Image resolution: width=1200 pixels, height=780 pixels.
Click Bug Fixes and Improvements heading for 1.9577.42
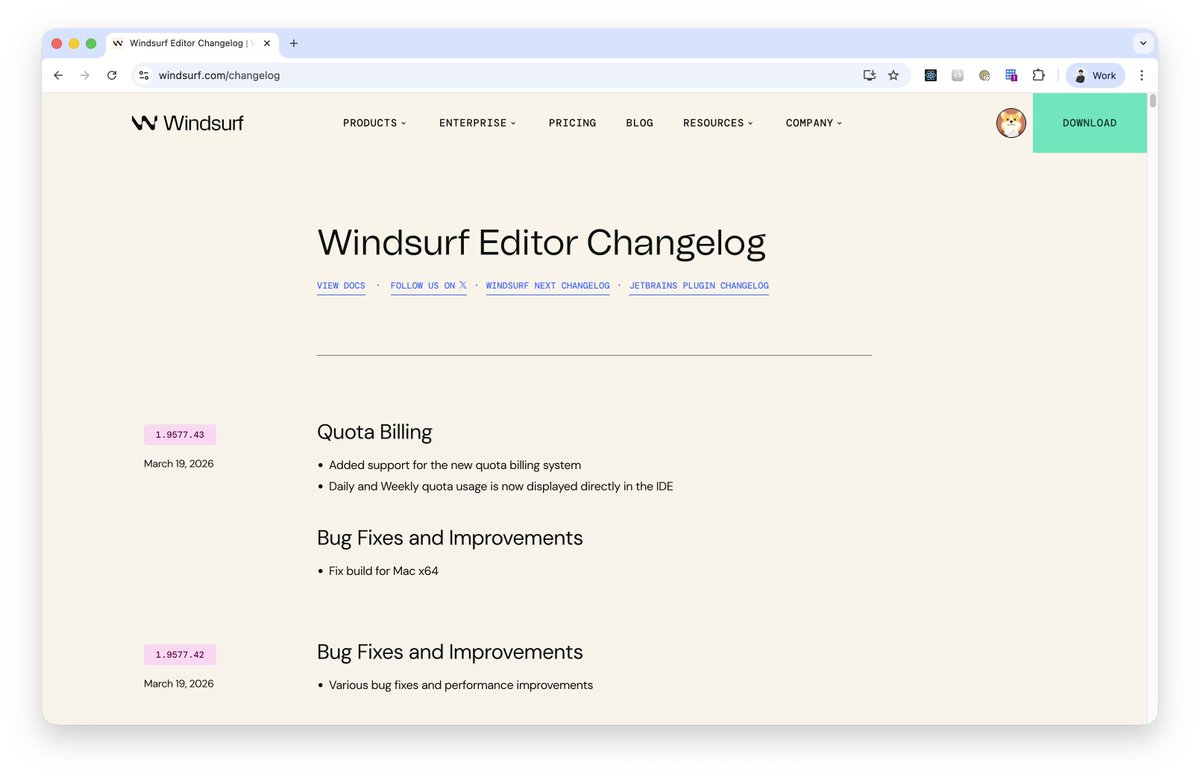(x=450, y=652)
